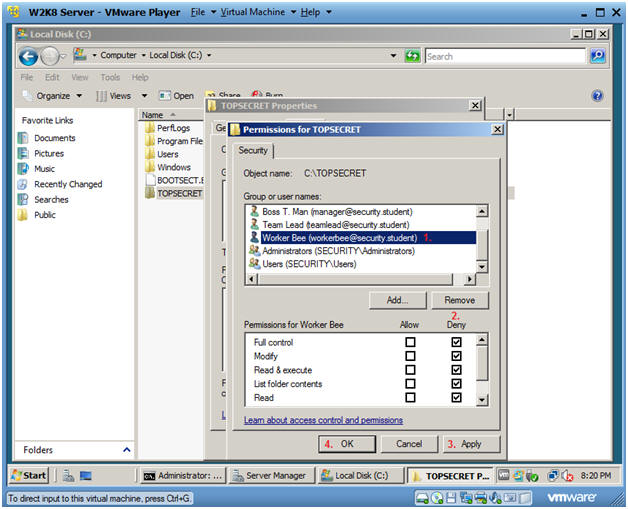Viewport: 628px width, 509px height.
Task: Click the green Refresh icon beside address bar
Action: point(412,56)
